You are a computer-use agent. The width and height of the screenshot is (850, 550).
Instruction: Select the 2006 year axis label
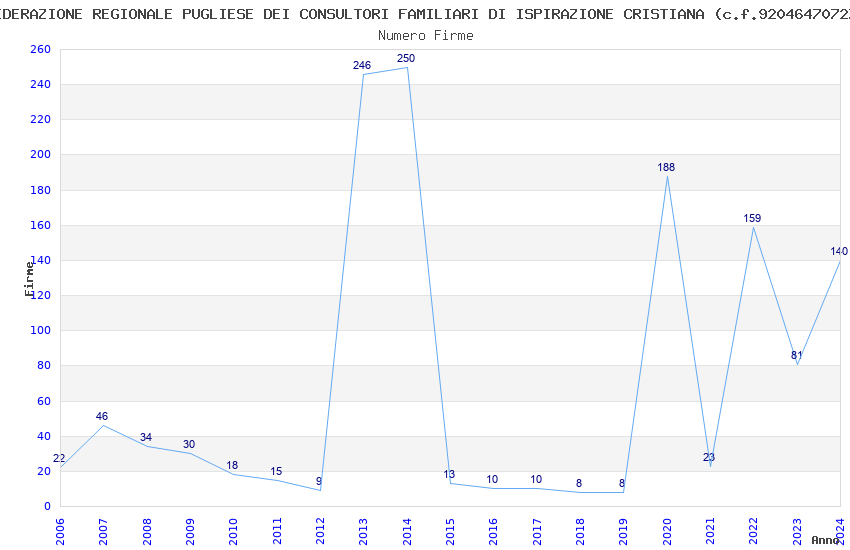(60, 532)
